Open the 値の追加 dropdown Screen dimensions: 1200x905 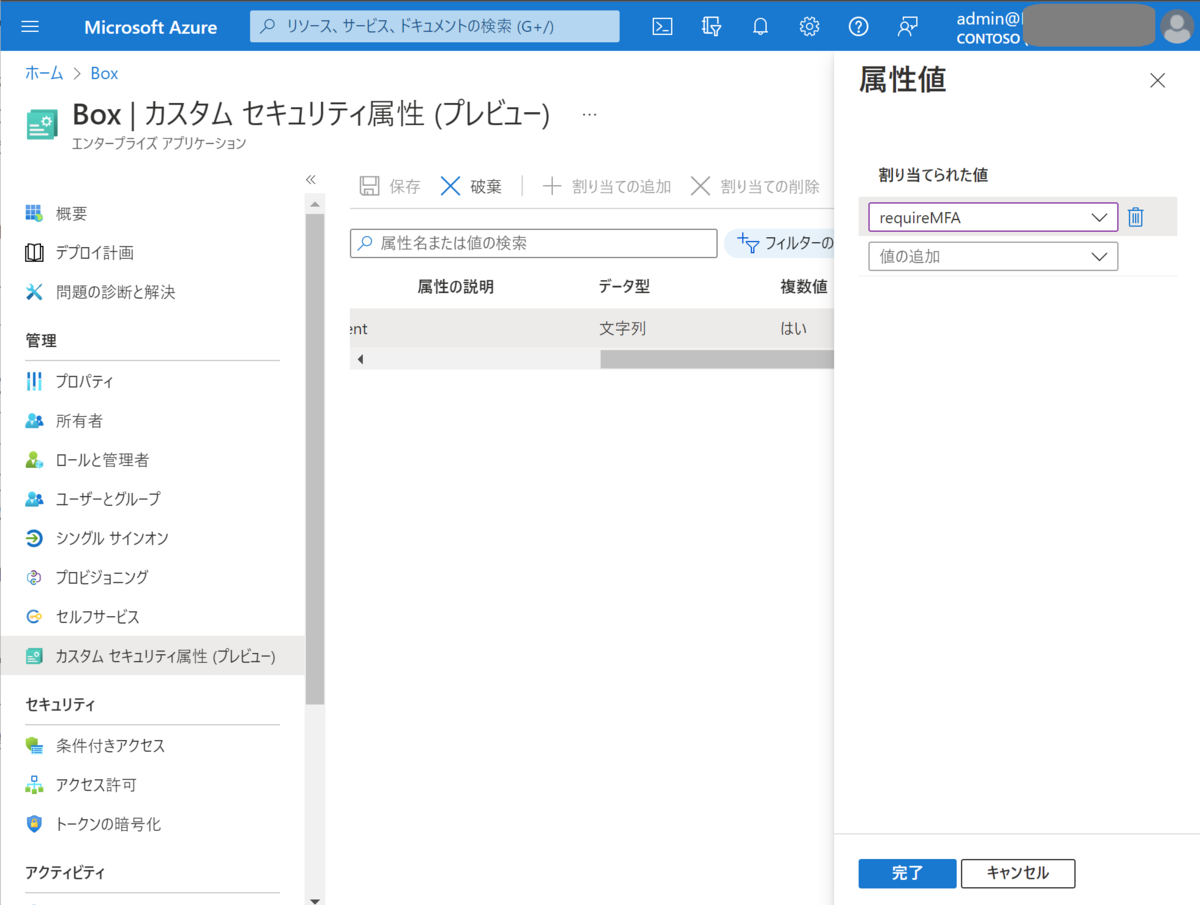[992, 257]
